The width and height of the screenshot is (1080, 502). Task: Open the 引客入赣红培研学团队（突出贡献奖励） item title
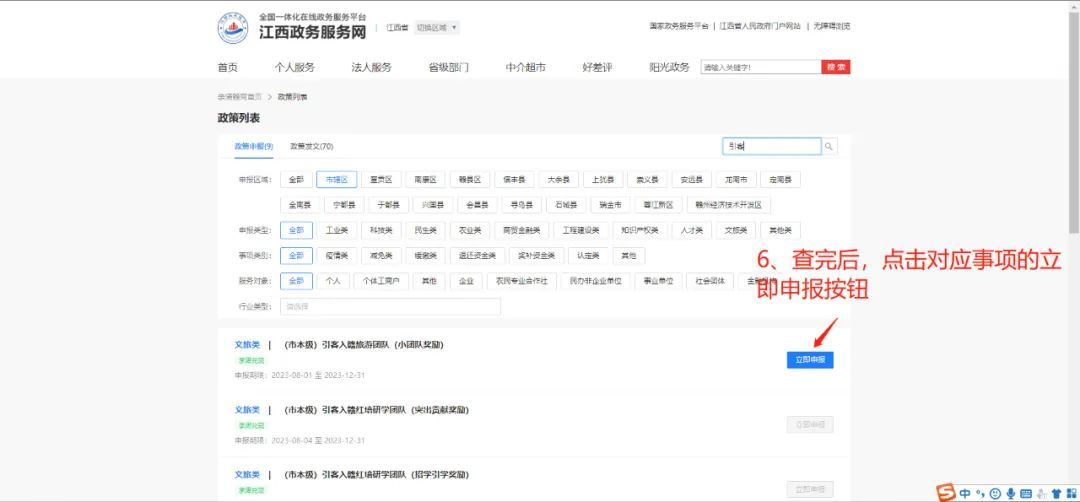(376, 410)
